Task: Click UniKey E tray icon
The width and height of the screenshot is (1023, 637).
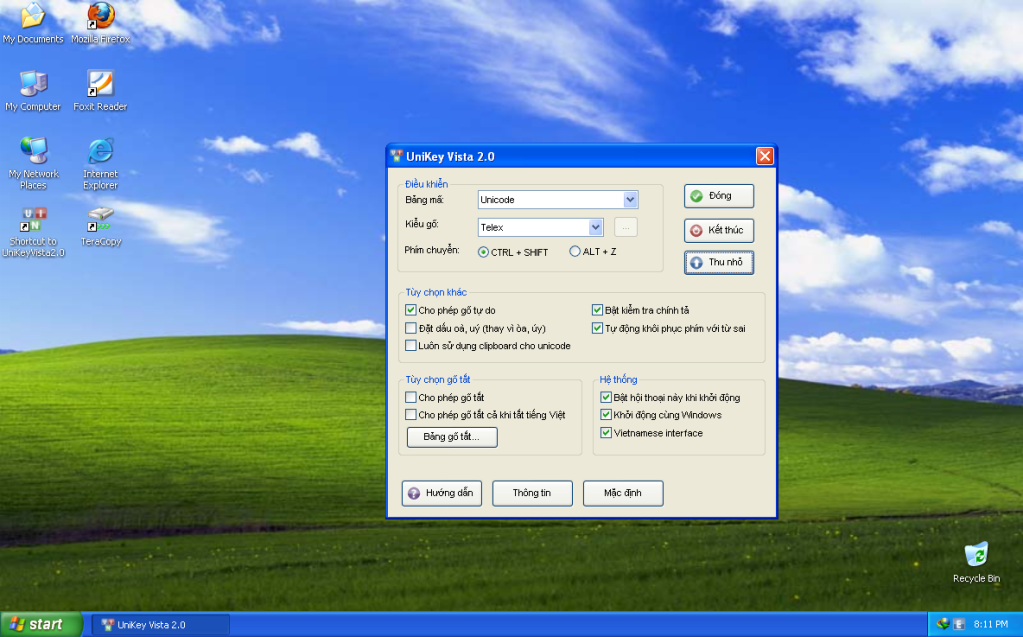Action: click(959, 625)
